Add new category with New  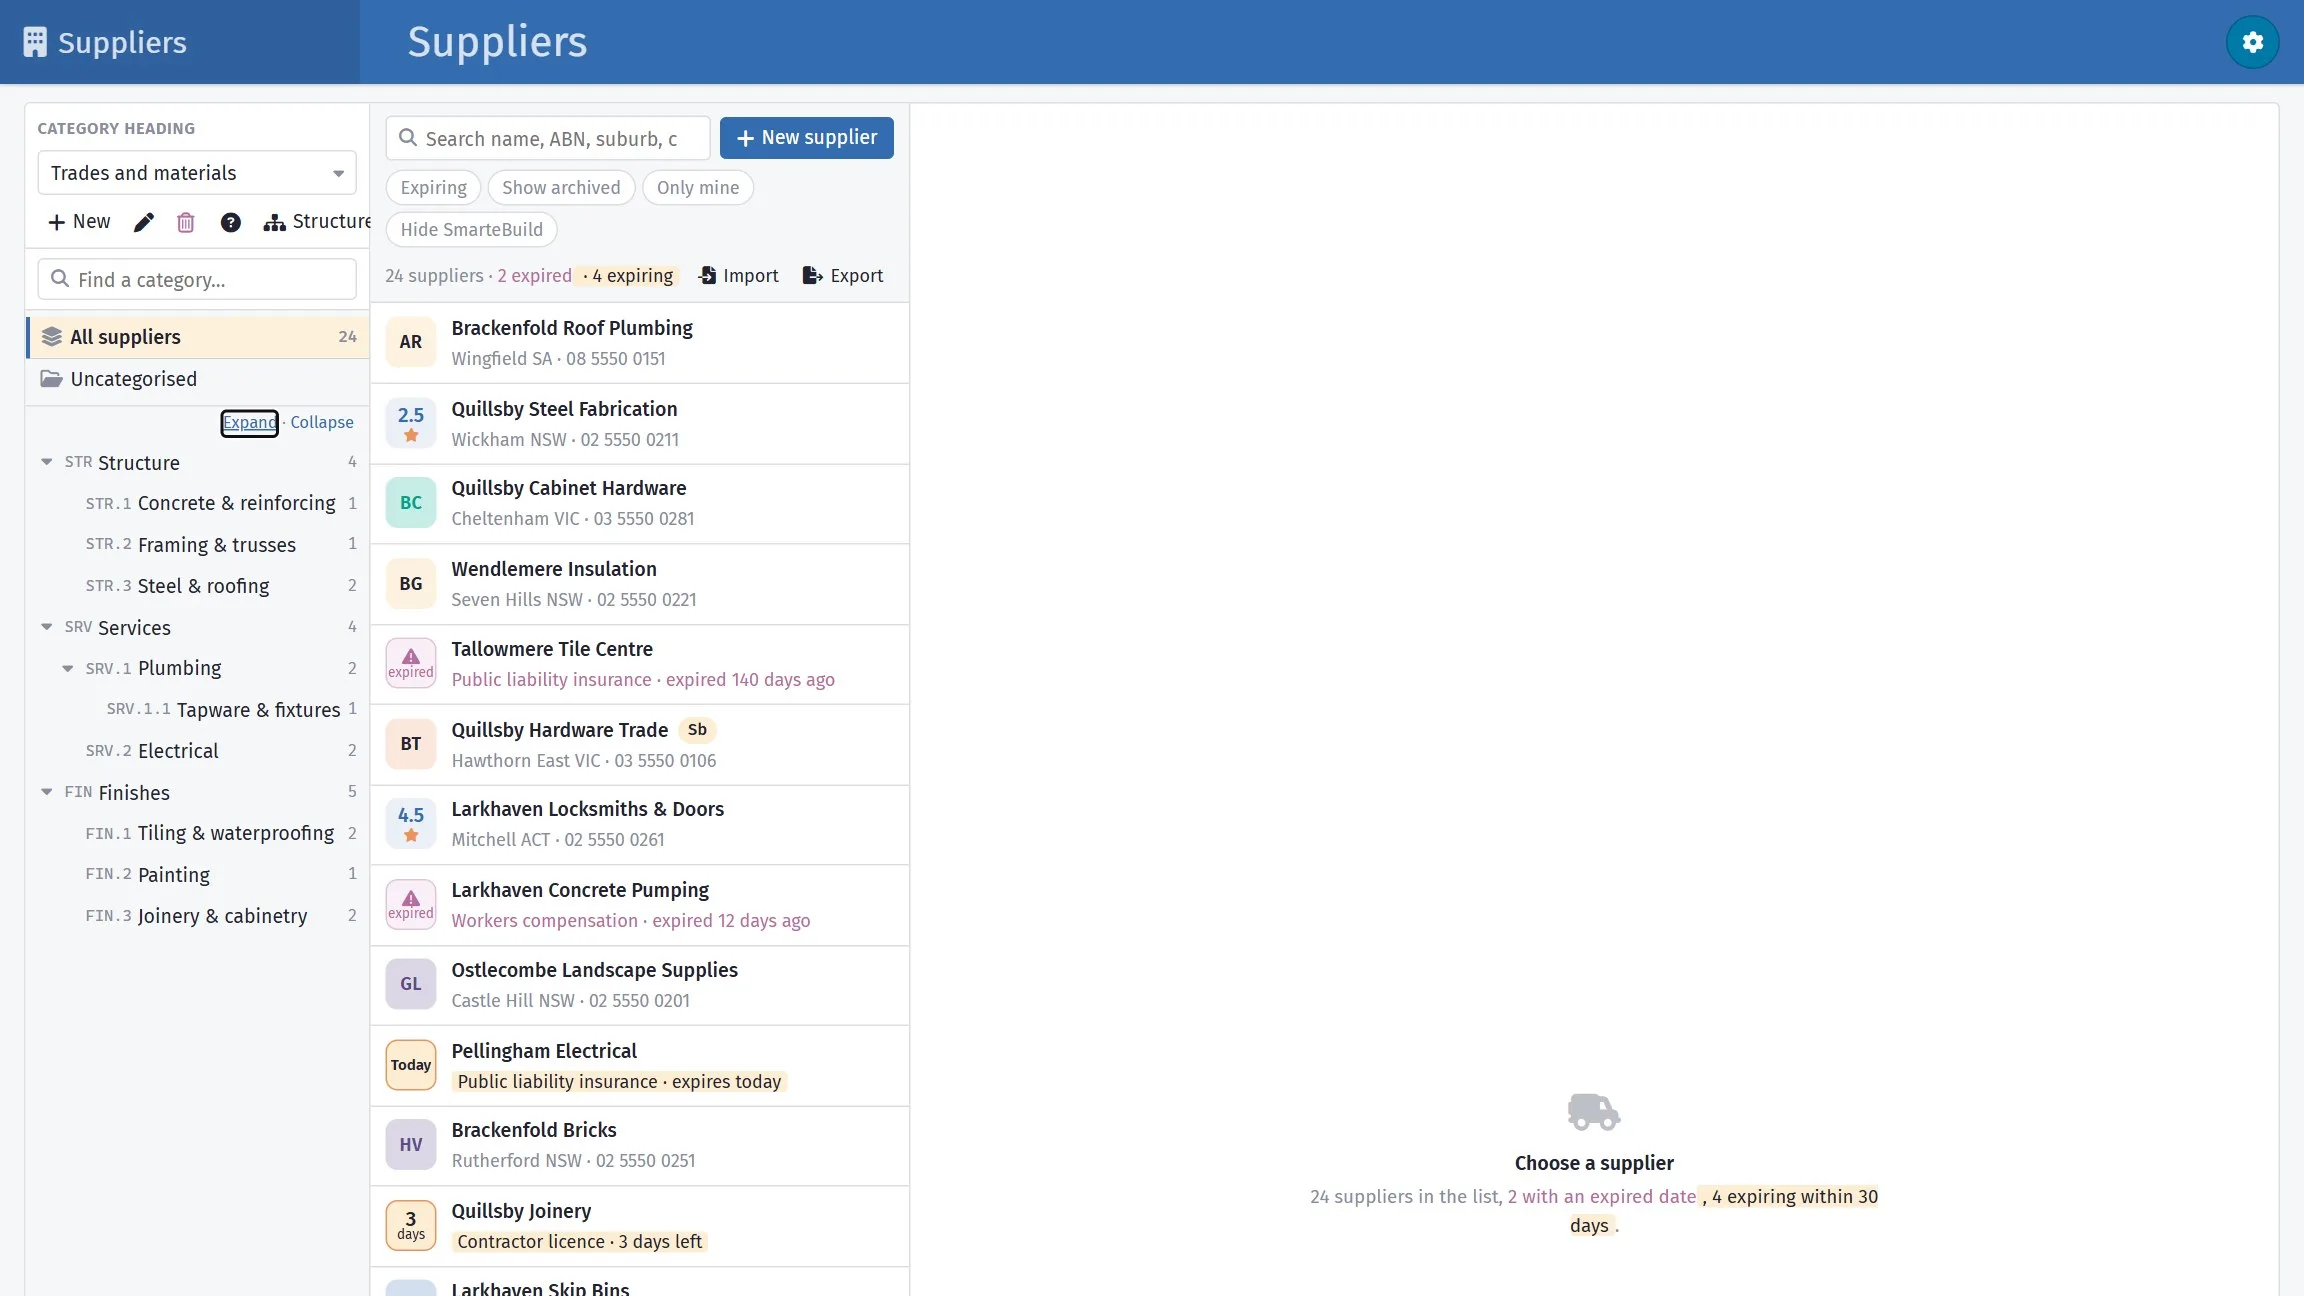coord(79,222)
